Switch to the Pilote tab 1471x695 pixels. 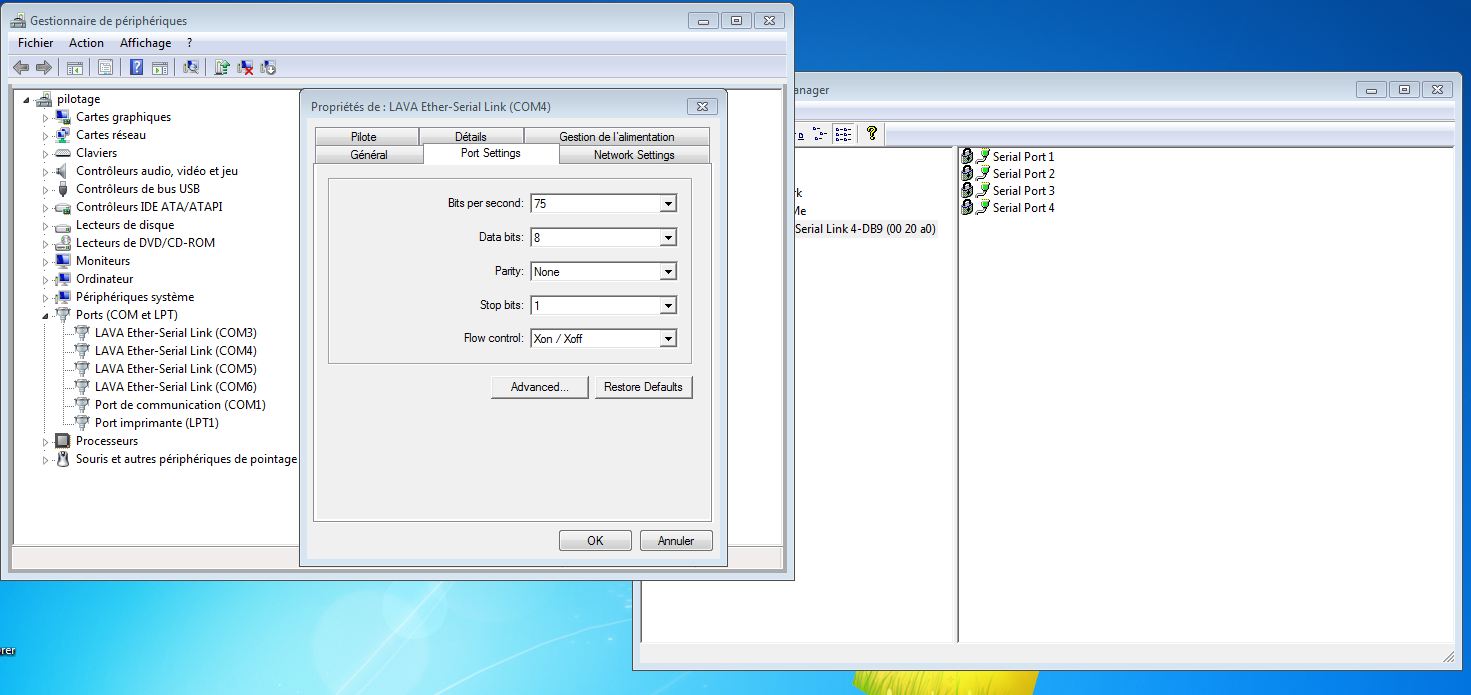coord(364,137)
